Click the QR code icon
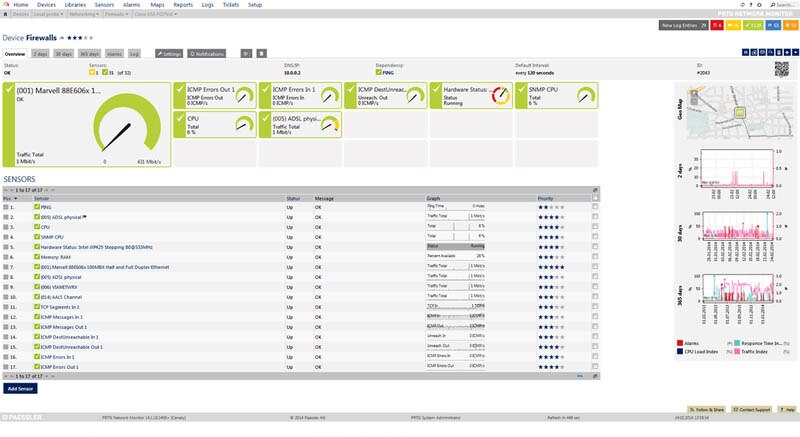The width and height of the screenshot is (800, 437). pyautogui.click(x=782, y=69)
